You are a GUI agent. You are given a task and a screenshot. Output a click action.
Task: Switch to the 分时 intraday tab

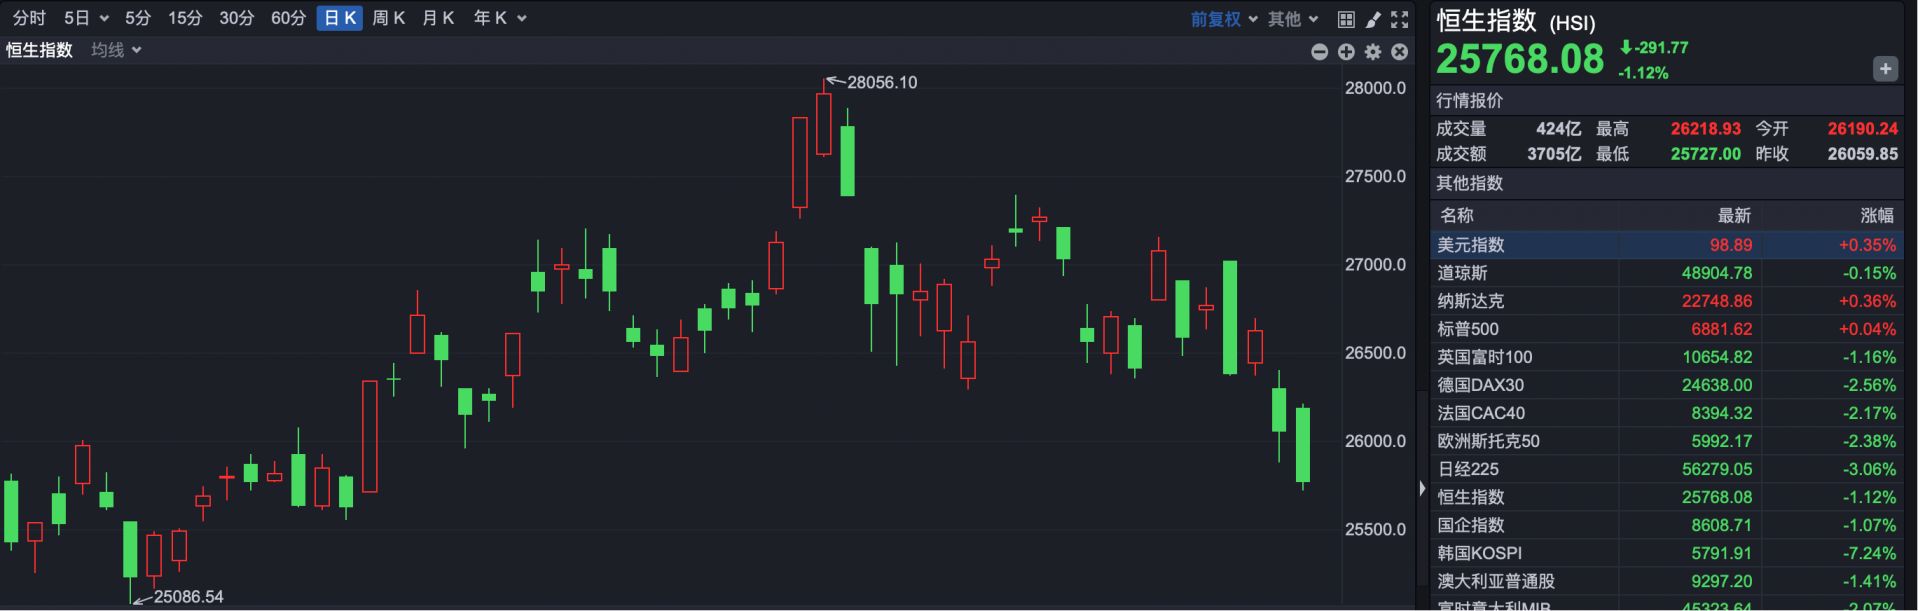click(x=29, y=18)
